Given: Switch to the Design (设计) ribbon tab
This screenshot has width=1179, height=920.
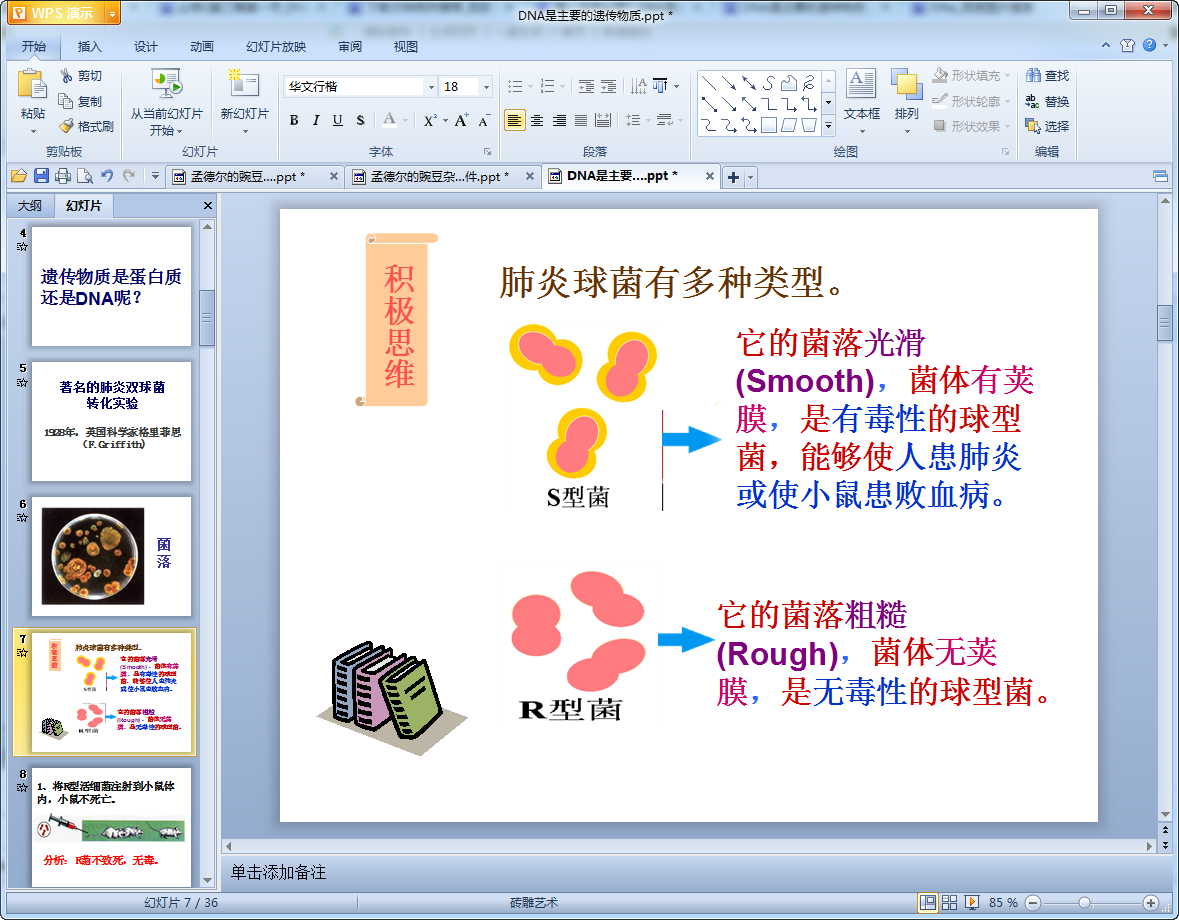Looking at the screenshot, I should [145, 47].
